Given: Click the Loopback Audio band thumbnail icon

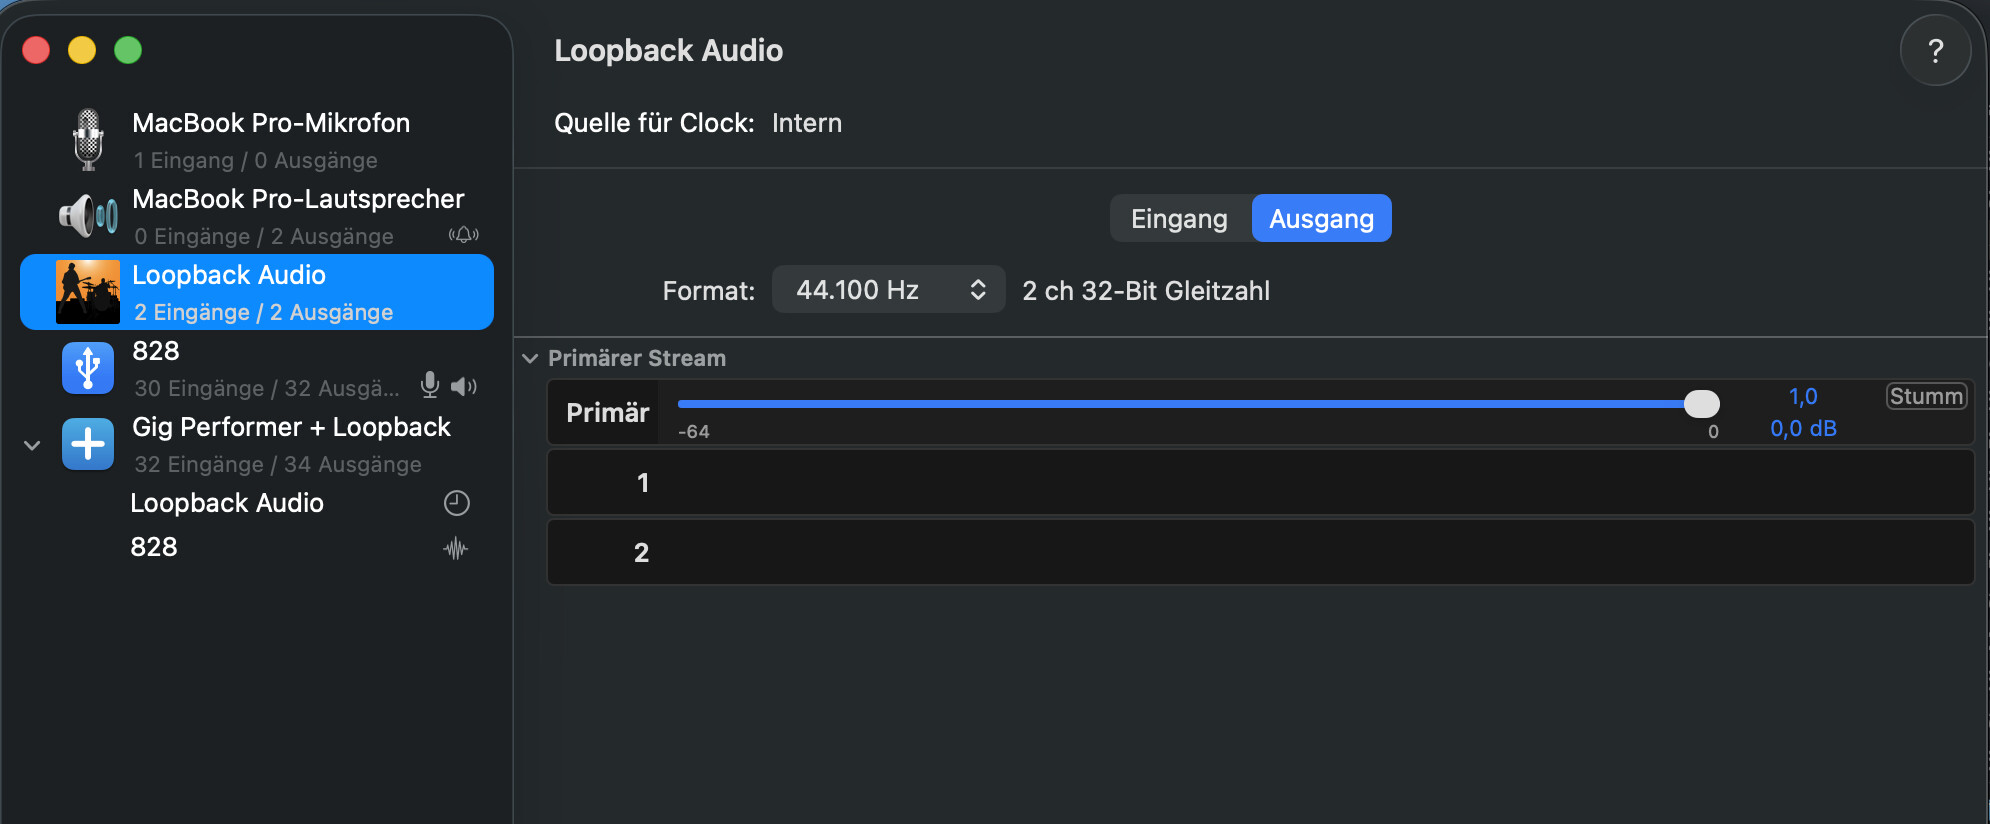Looking at the screenshot, I should tap(88, 291).
